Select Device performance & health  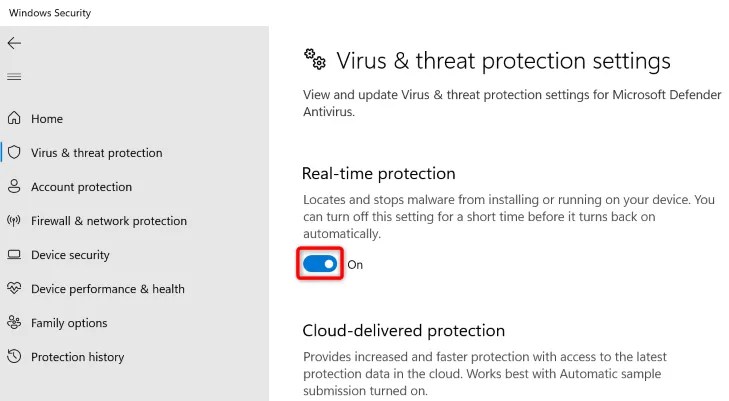(x=108, y=289)
